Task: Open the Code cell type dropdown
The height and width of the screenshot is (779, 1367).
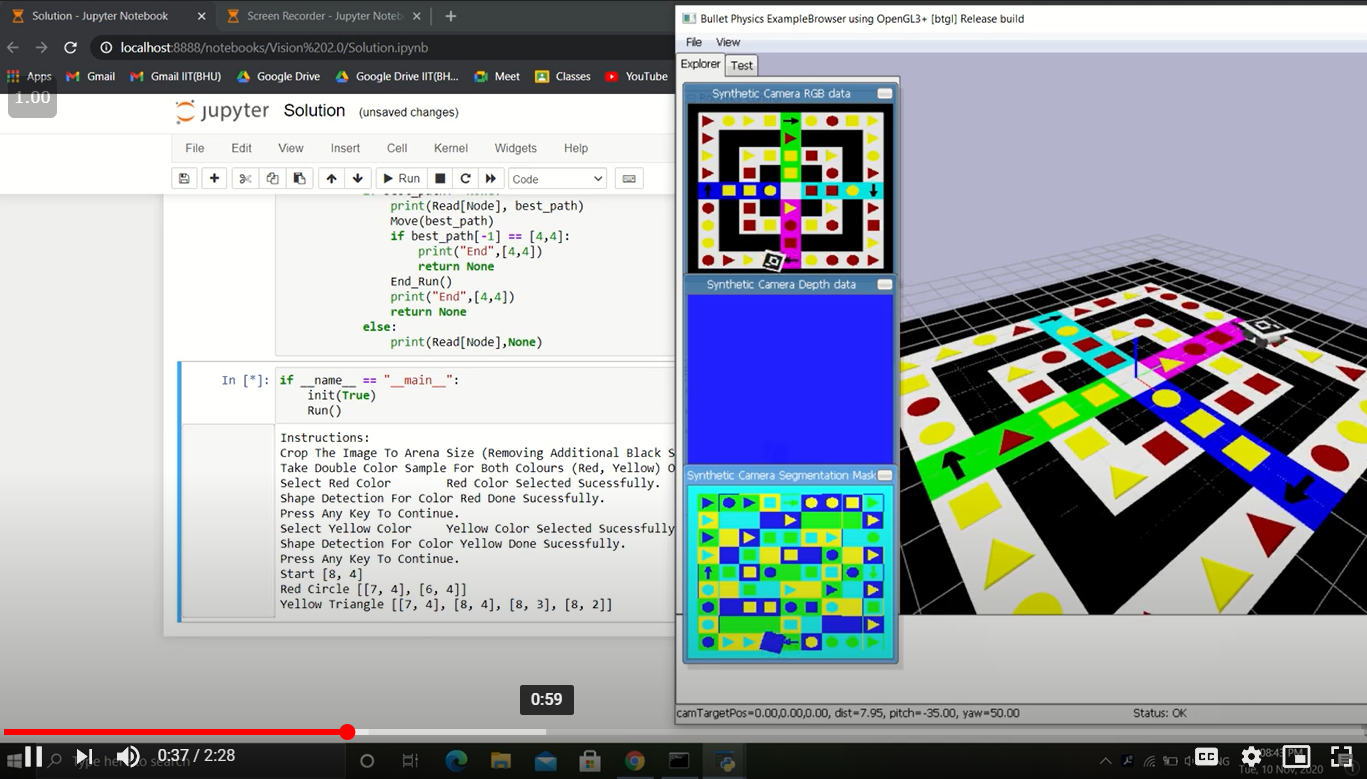Action: [557, 179]
